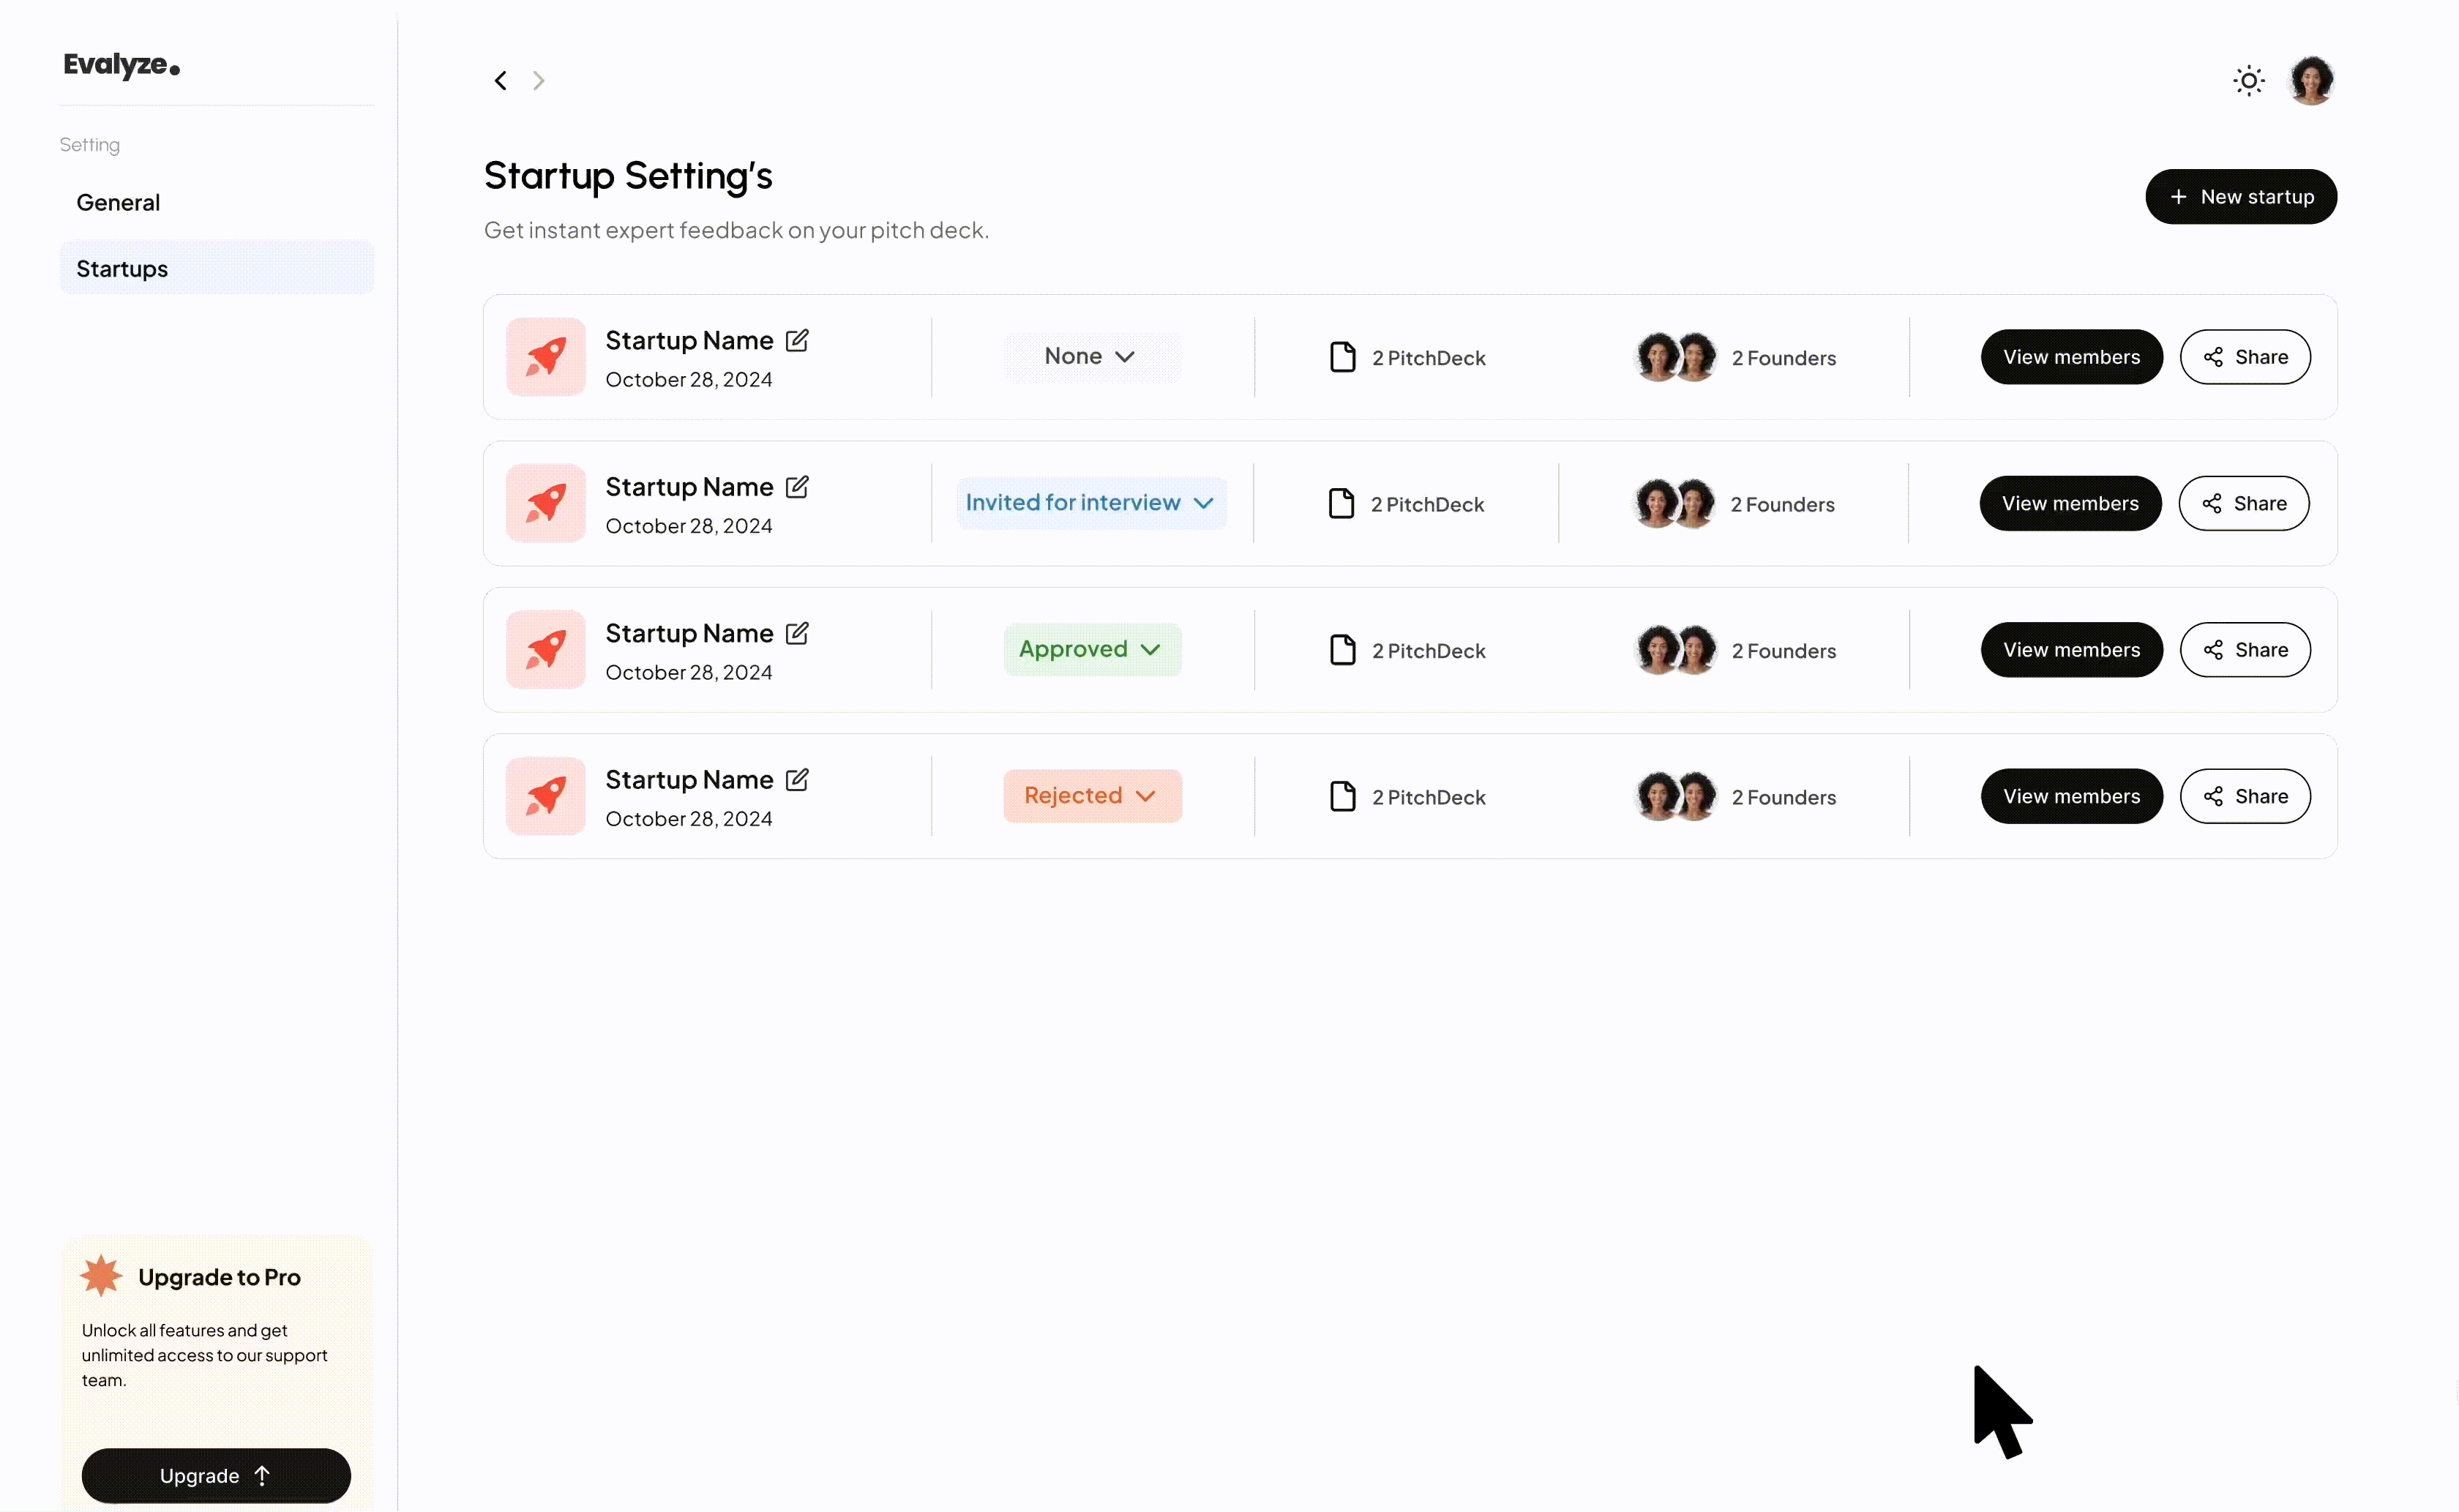Expand the Invited for interview dropdown
The image size is (2459, 1512).
coord(1090,503)
